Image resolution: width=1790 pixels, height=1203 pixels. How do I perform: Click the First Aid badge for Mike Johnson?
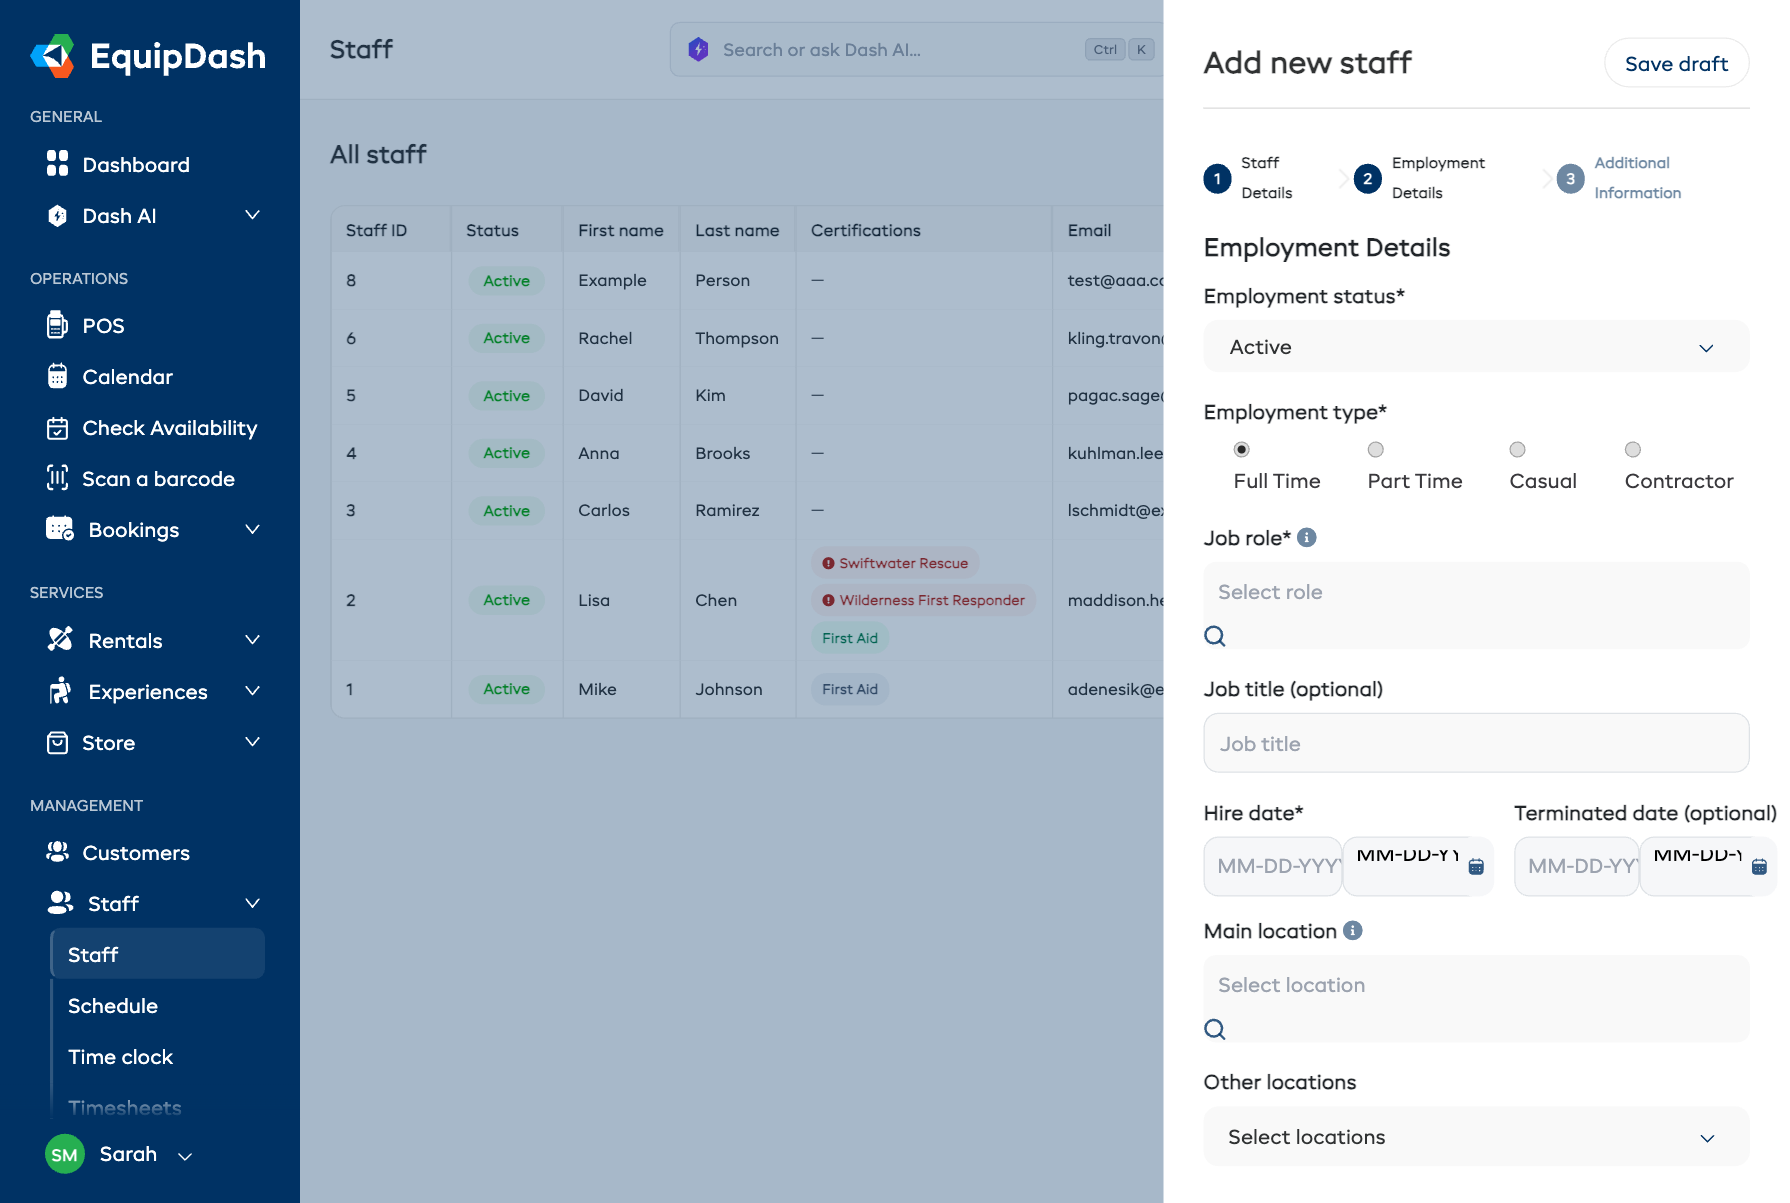(x=850, y=689)
